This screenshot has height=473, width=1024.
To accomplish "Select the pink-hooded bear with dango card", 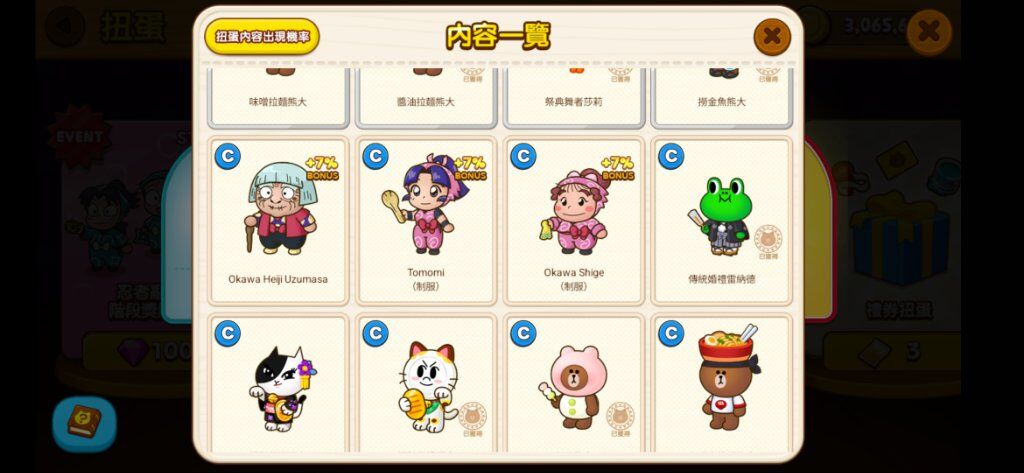I will click(x=574, y=383).
